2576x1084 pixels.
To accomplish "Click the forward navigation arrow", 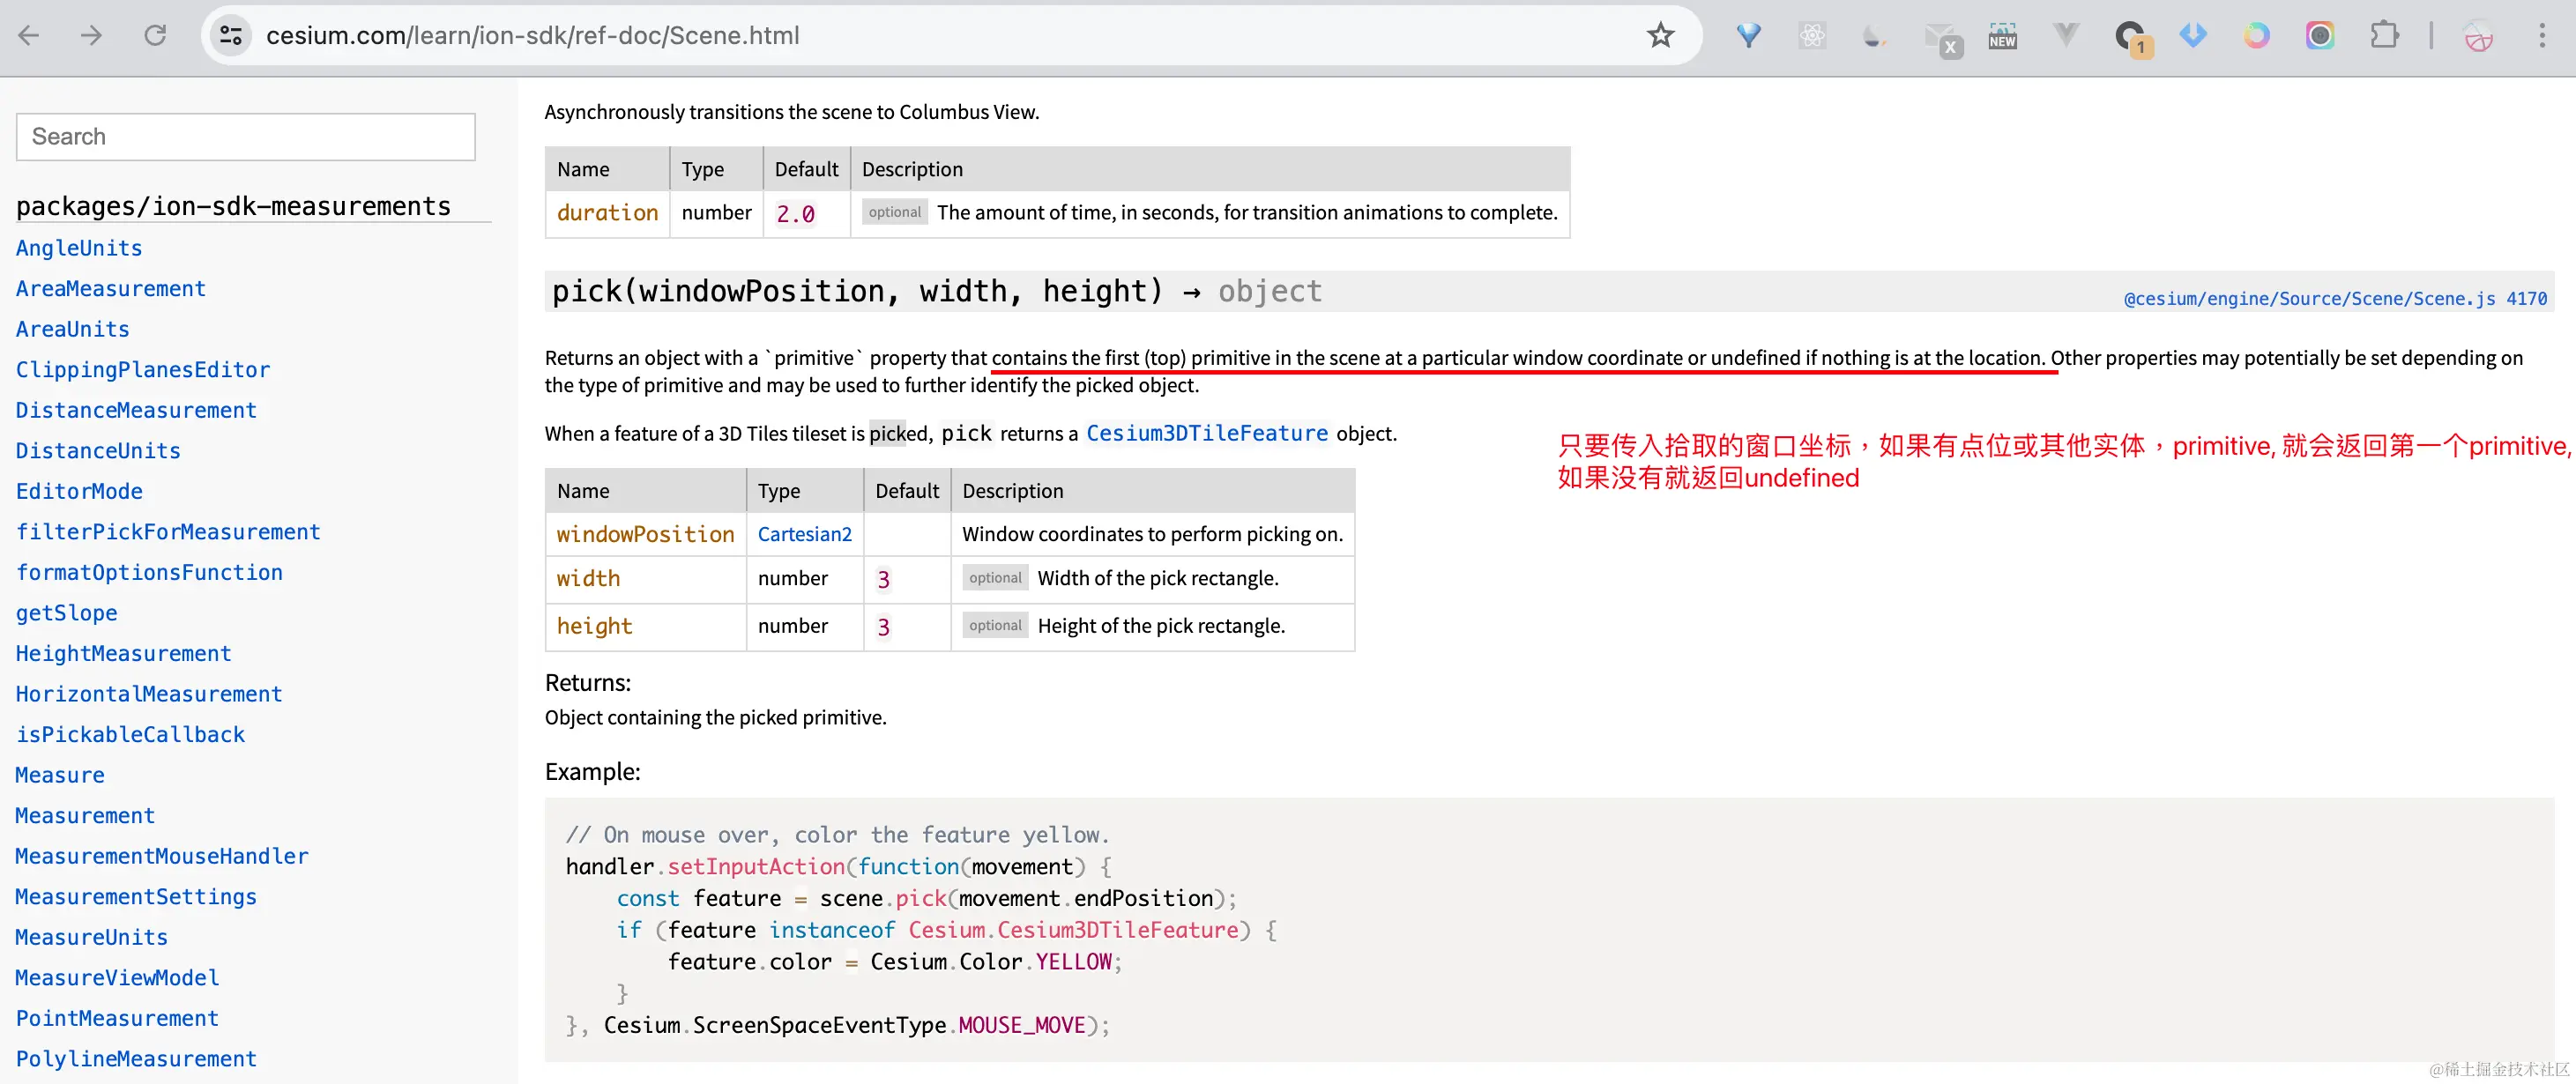I will click(91, 36).
